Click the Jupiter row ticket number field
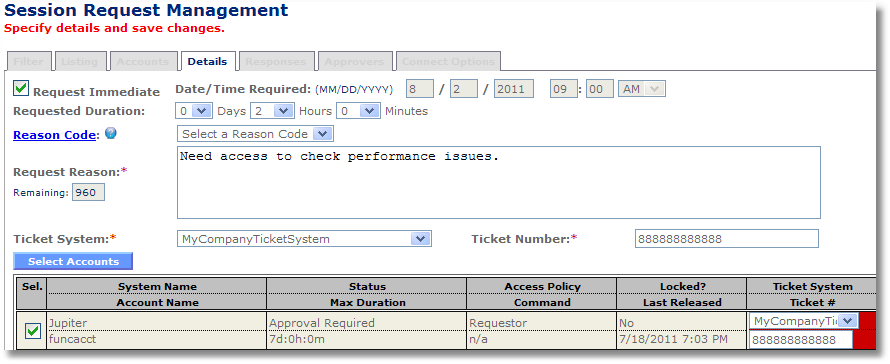Screen dimensions: 890x364 pos(801,340)
